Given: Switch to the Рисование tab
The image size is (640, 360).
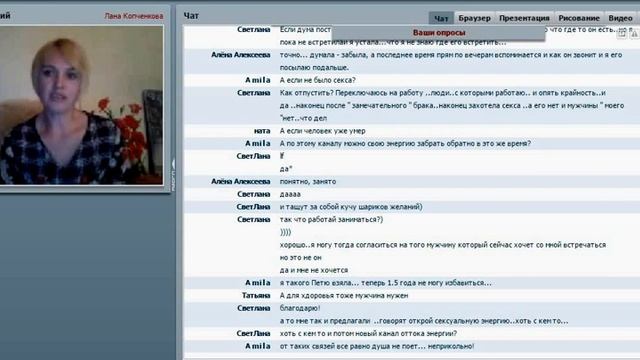Looking at the screenshot, I should (x=579, y=18).
